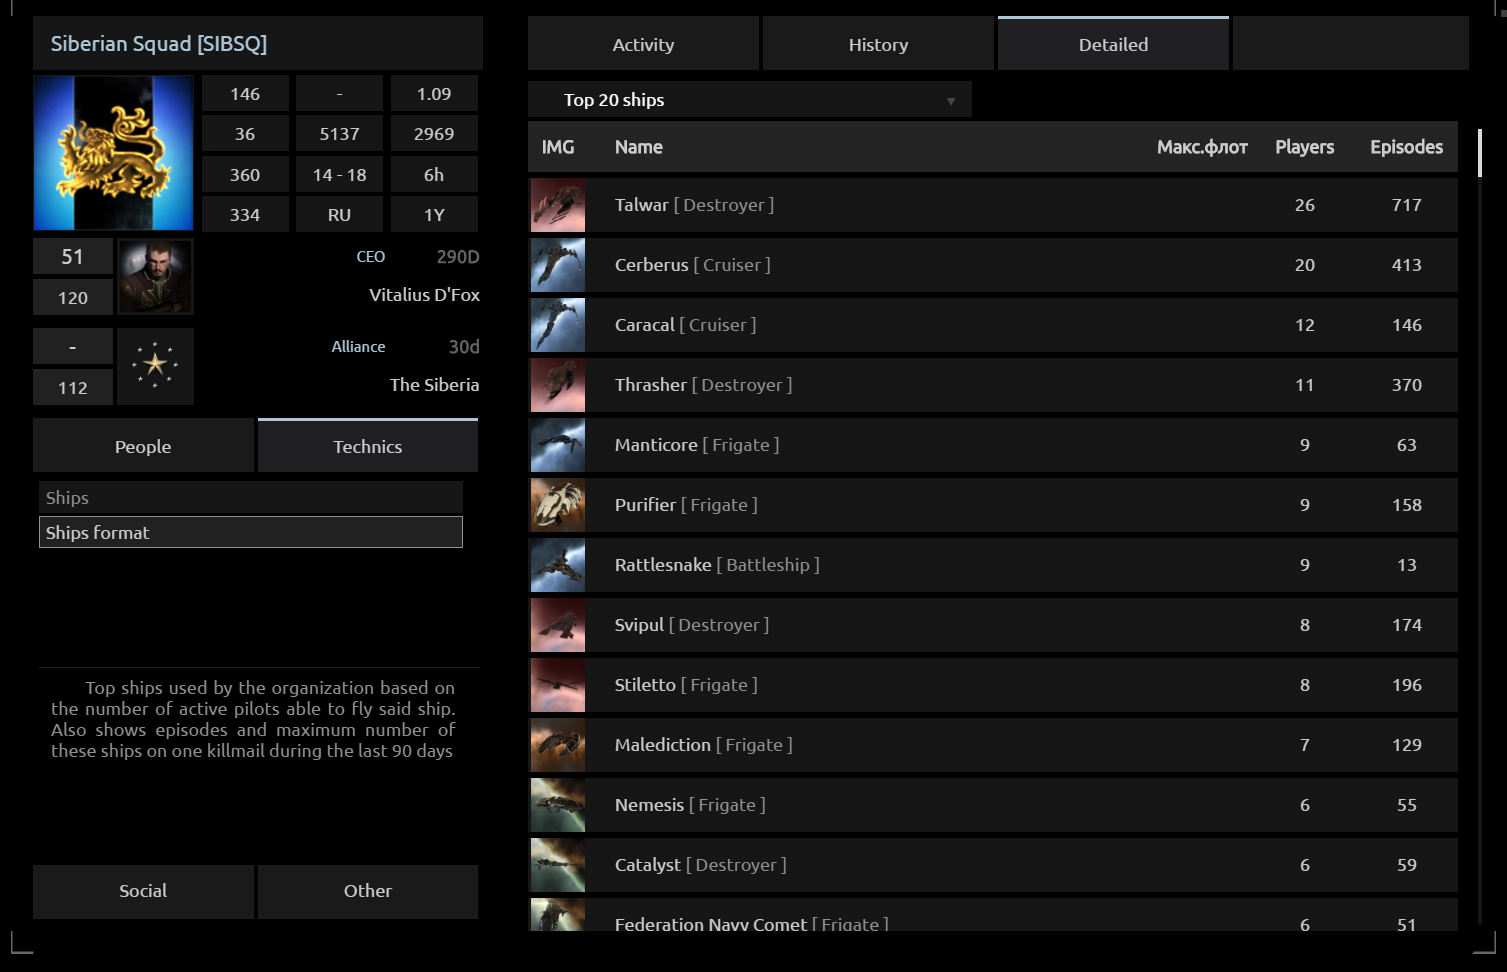
Task: Click The Siberia alliance name
Action: click(434, 385)
